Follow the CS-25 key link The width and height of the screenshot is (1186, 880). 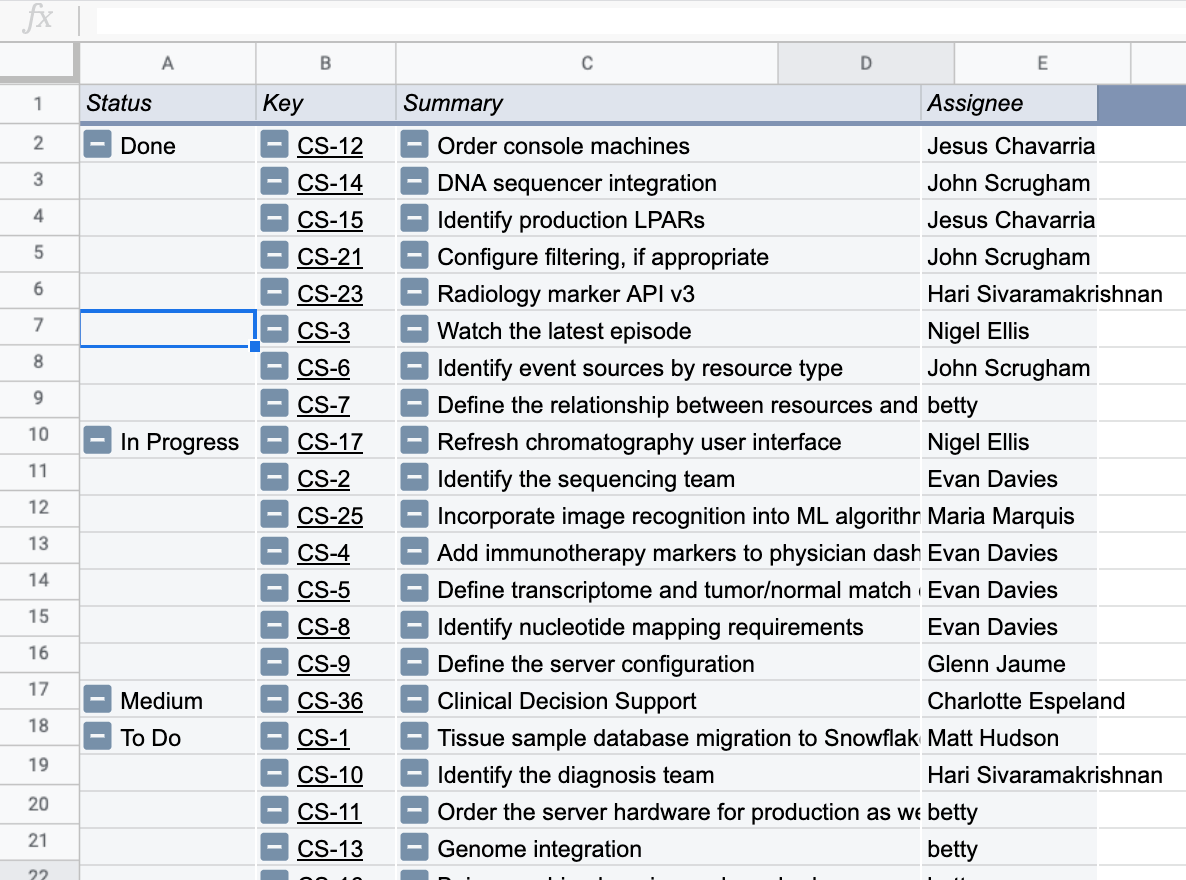click(330, 516)
